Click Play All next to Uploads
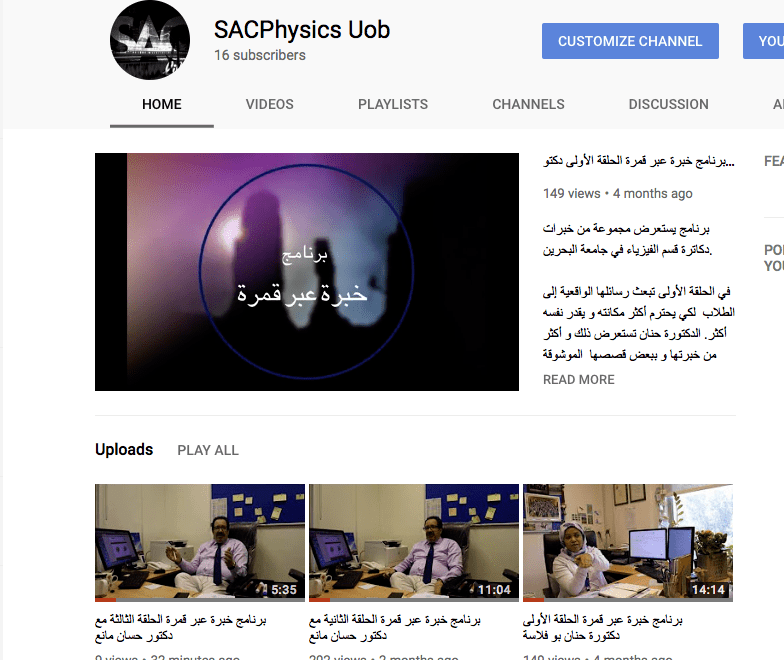784x660 pixels. [x=208, y=450]
